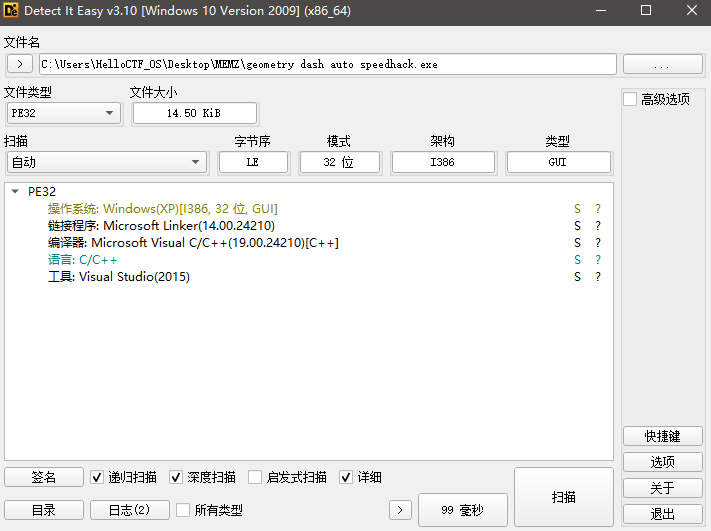The height and width of the screenshot is (531, 711).
Task: Collapse the PE32 tree node
Action: click(x=15, y=191)
